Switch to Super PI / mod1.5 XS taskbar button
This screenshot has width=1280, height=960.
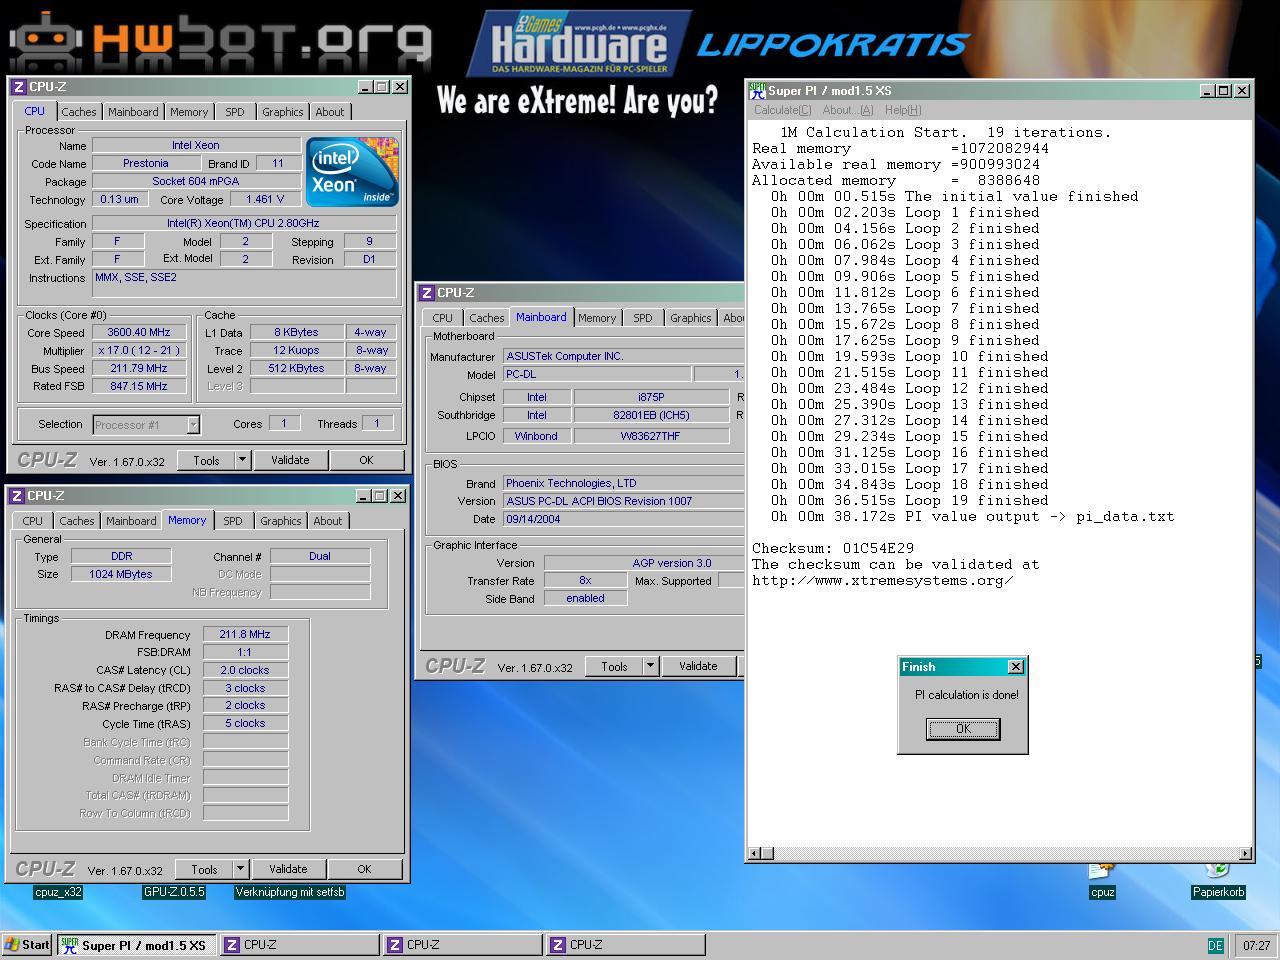click(136, 945)
